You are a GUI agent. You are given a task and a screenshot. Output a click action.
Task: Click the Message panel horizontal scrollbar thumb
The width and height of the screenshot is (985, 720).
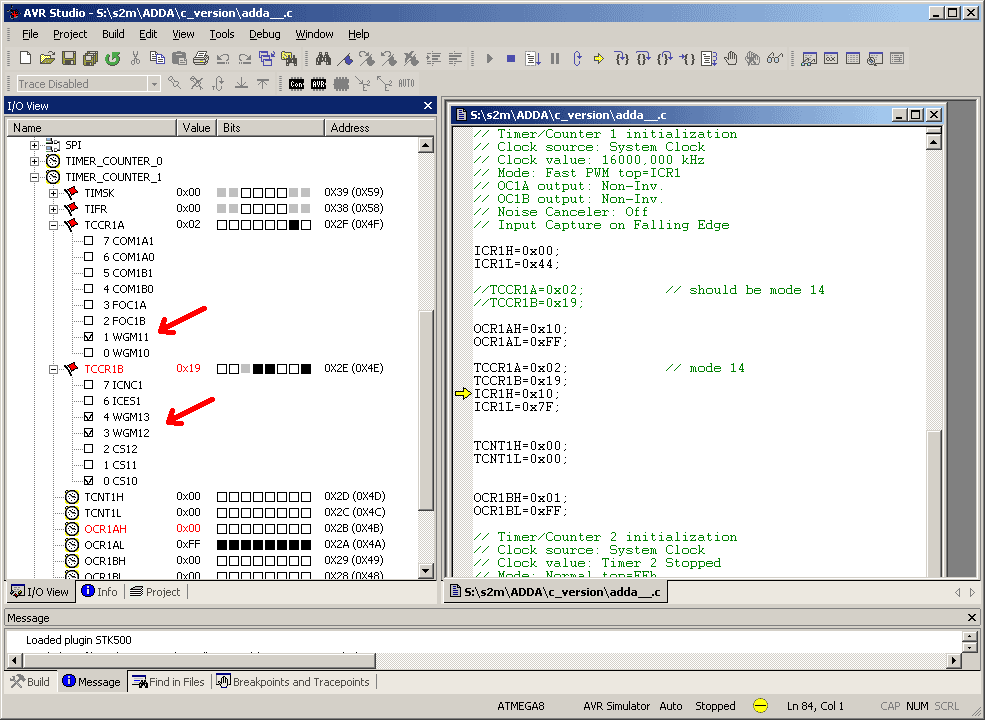[199, 660]
